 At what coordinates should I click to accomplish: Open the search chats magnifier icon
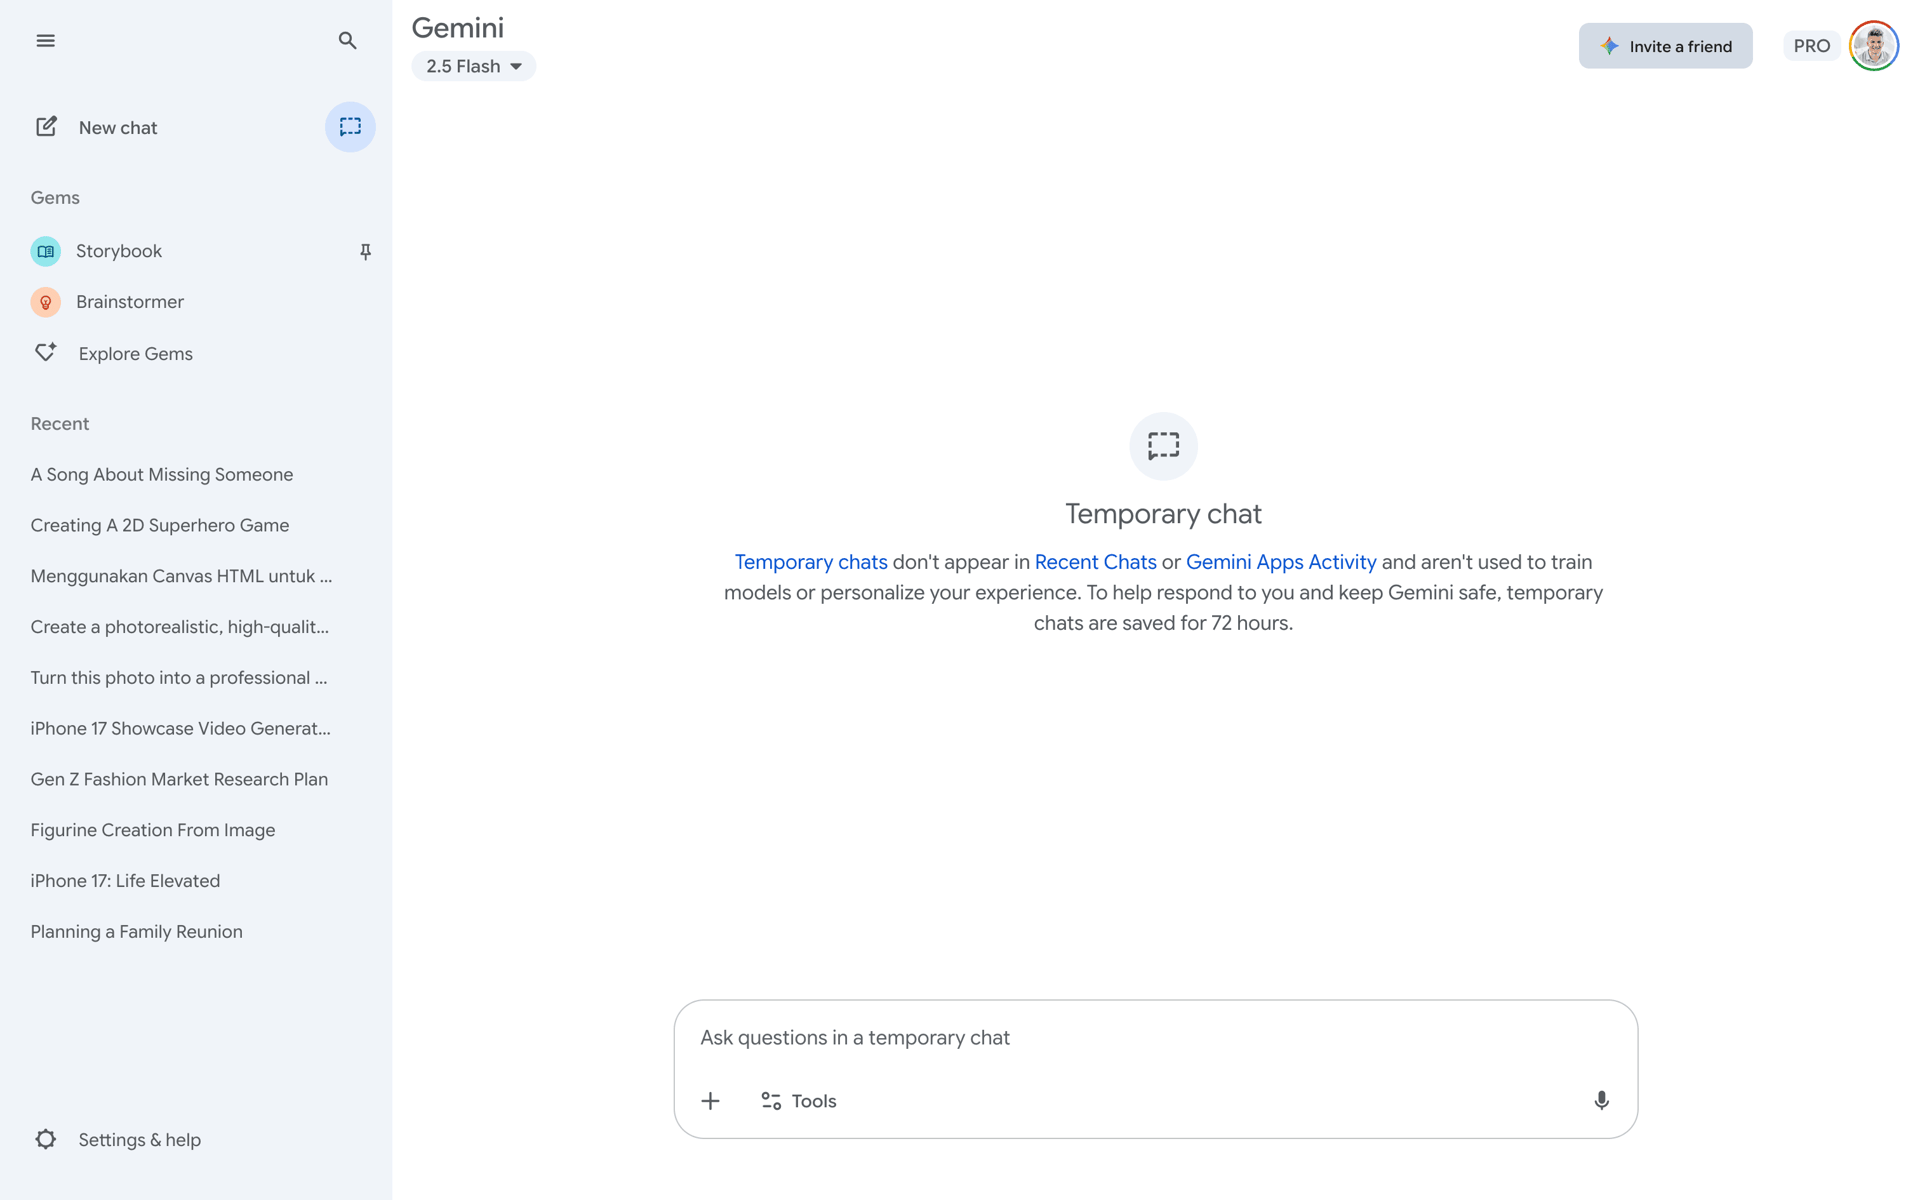(347, 41)
